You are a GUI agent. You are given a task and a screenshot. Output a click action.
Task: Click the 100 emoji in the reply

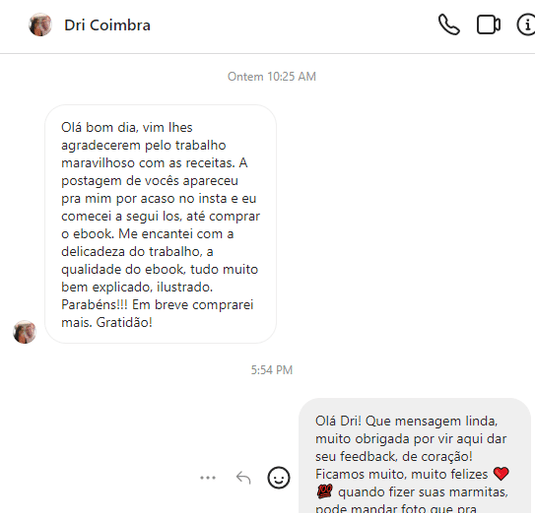pyautogui.click(x=324, y=492)
